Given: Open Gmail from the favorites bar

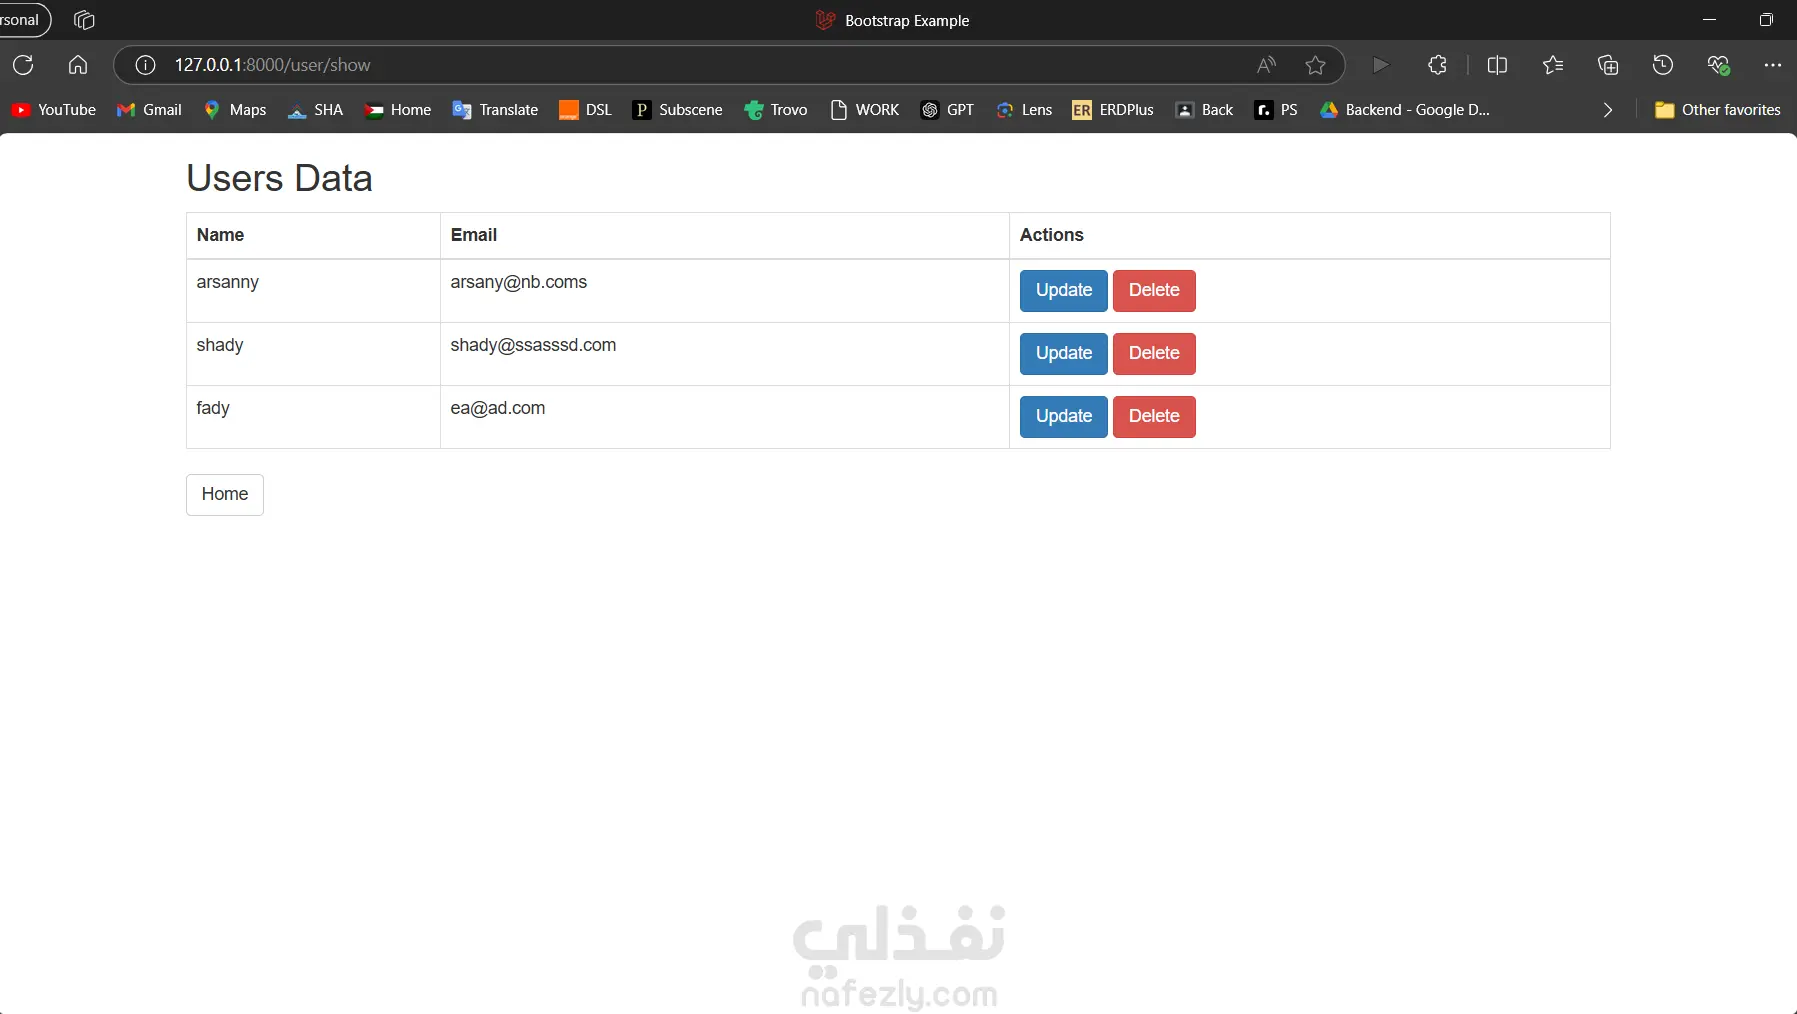Looking at the screenshot, I should click(149, 110).
